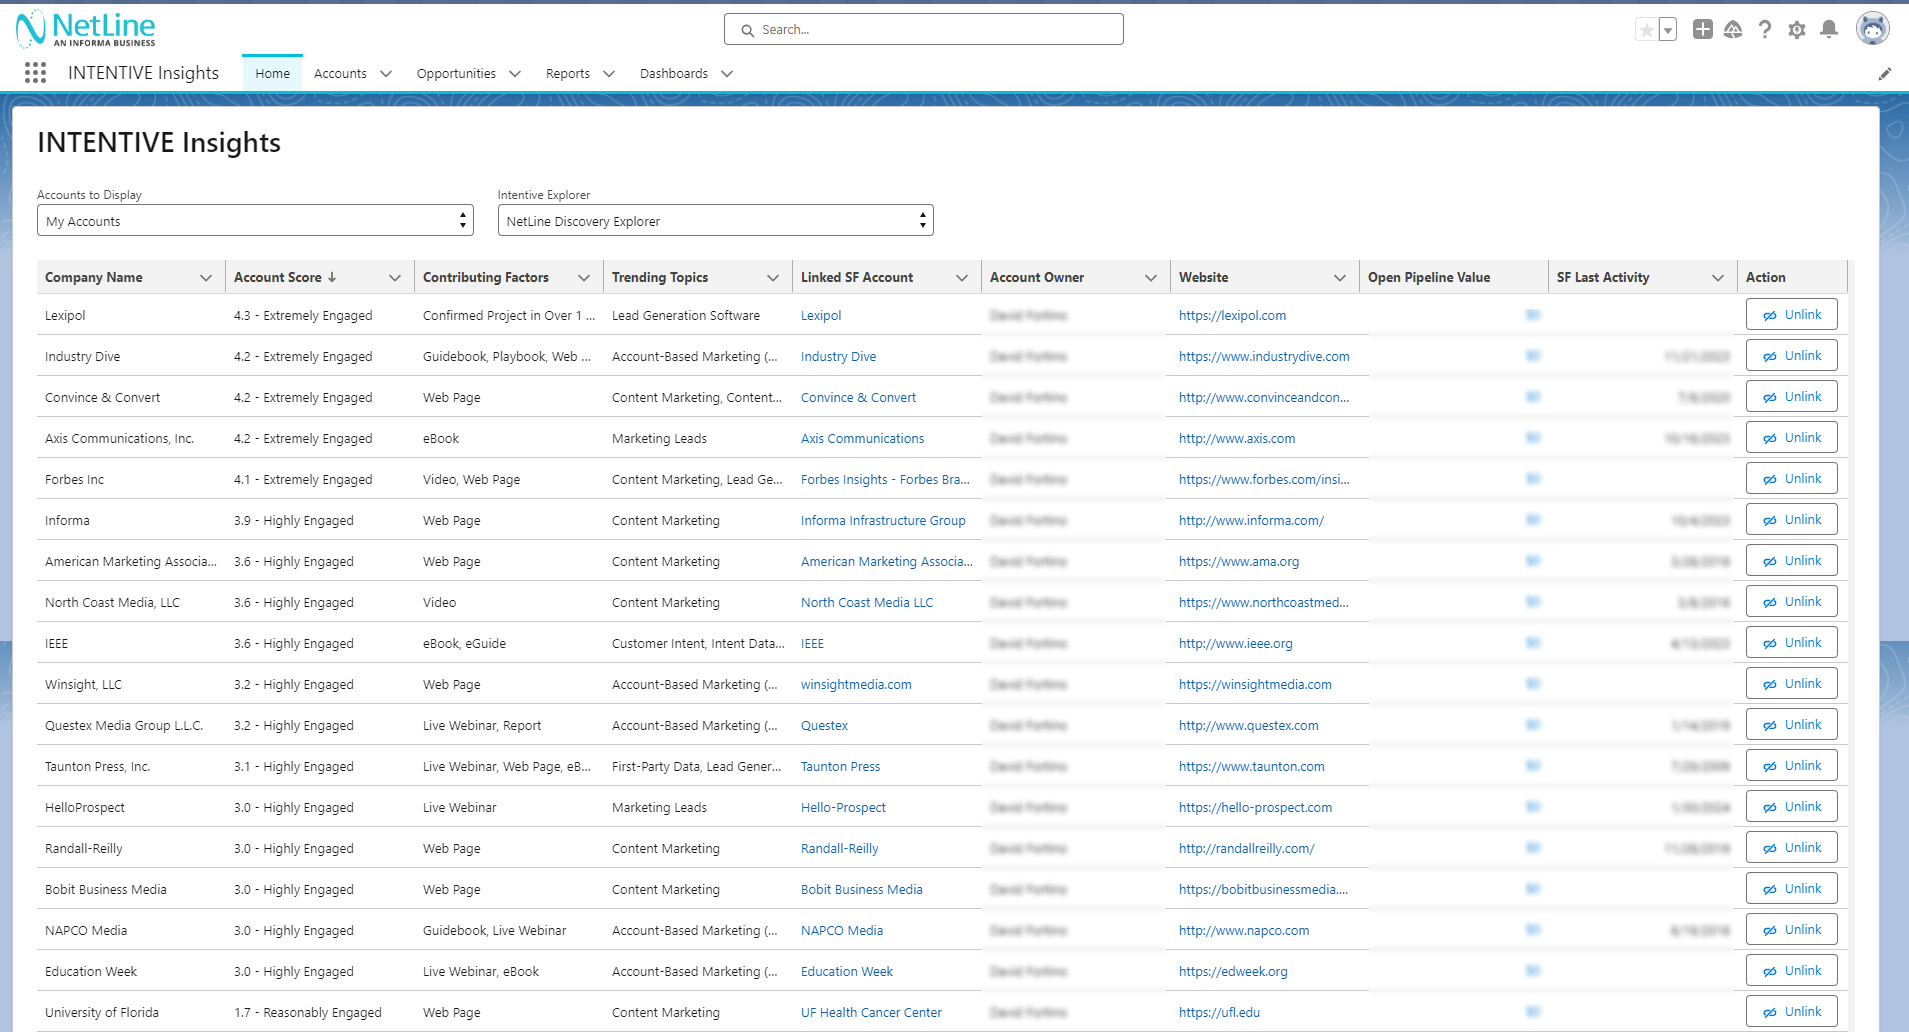Viewport: 1909px width, 1032px height.
Task: Click the NetLine logo
Action: (x=86, y=28)
